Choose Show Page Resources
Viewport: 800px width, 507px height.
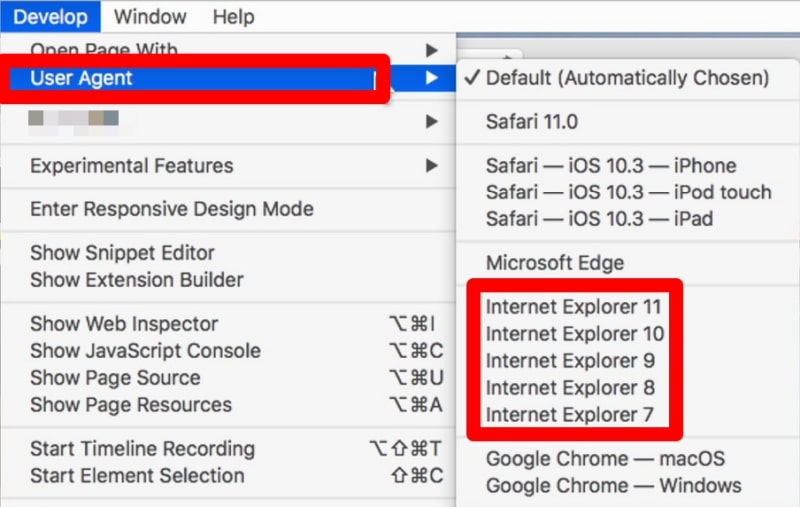tap(228, 405)
